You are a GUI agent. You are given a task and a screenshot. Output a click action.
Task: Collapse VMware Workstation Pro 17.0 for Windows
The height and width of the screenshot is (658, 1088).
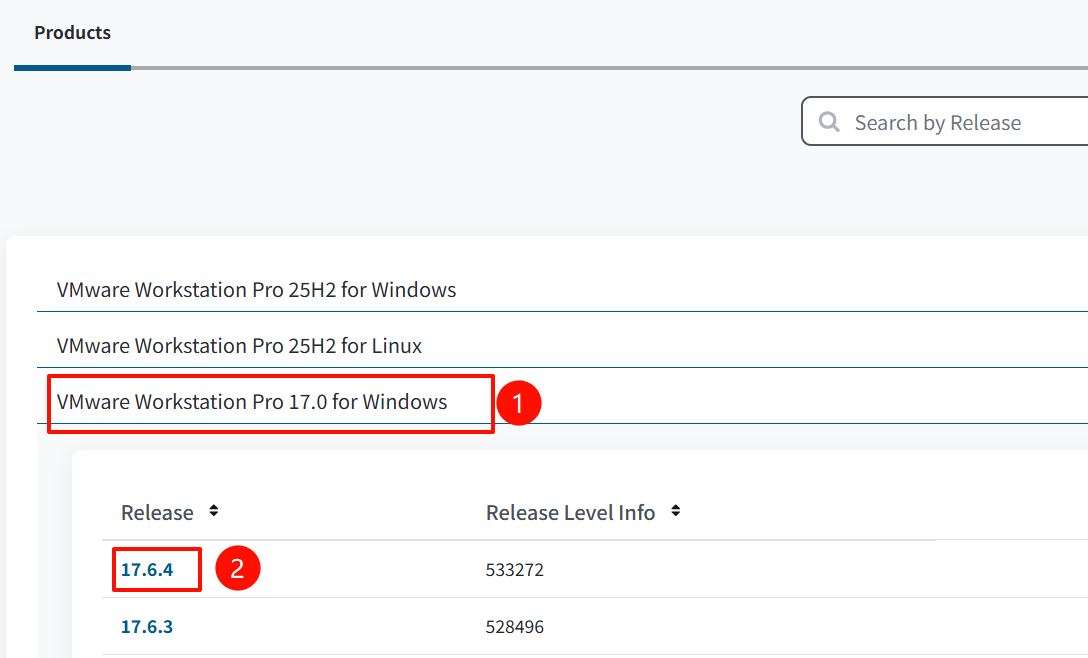(x=252, y=402)
